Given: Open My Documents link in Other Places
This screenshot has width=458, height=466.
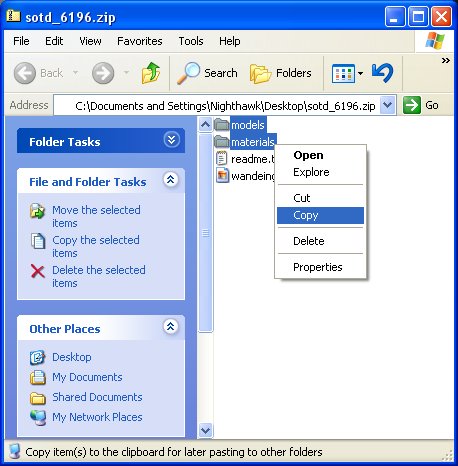Looking at the screenshot, I should click(87, 377).
